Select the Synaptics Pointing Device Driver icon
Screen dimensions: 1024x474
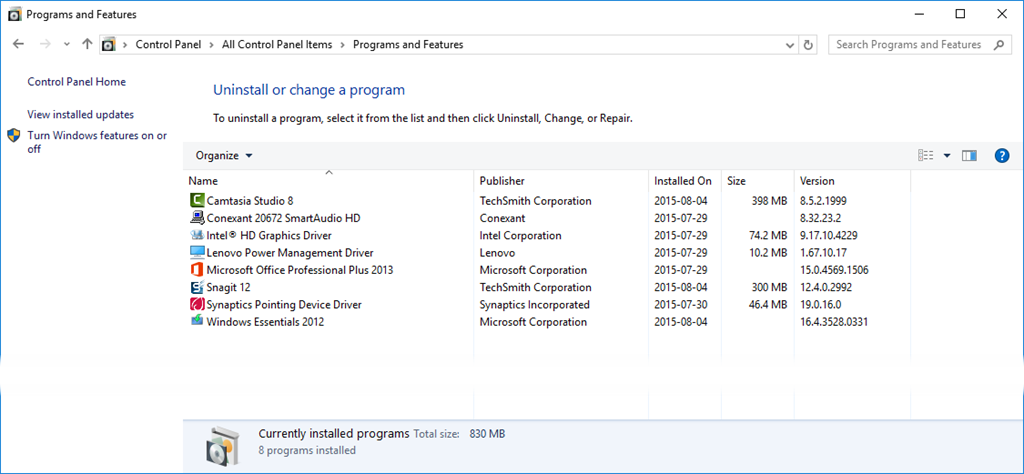197,305
